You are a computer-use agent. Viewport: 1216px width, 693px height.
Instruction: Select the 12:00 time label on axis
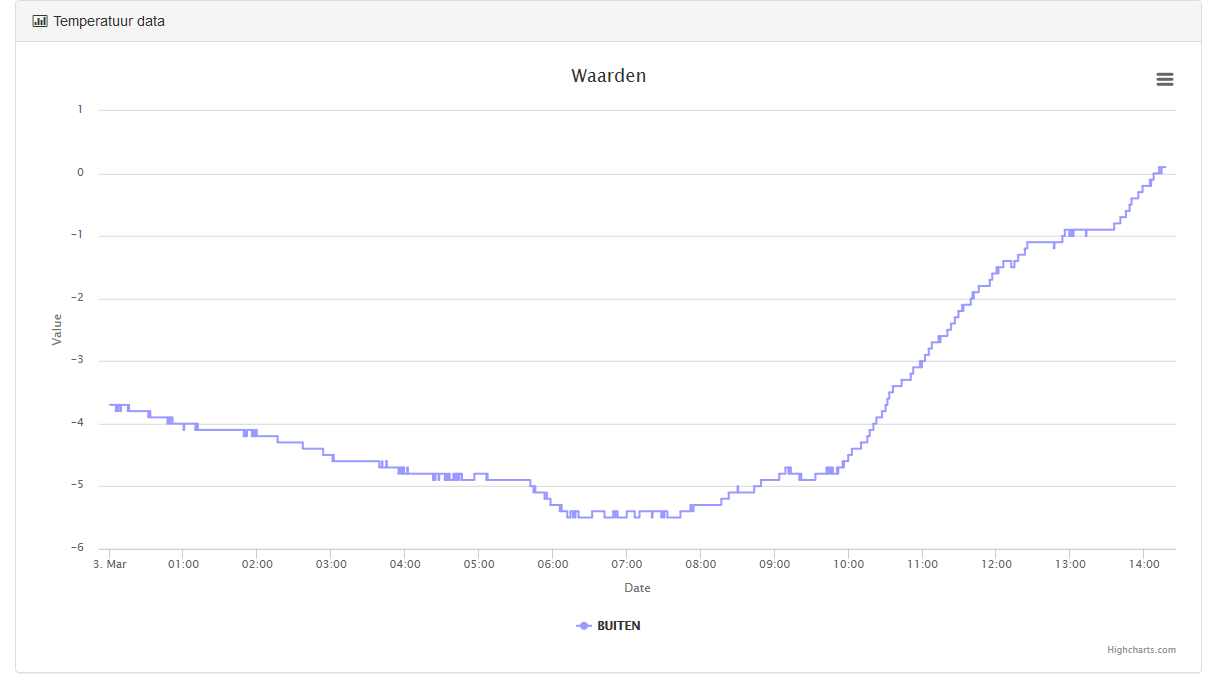996,564
